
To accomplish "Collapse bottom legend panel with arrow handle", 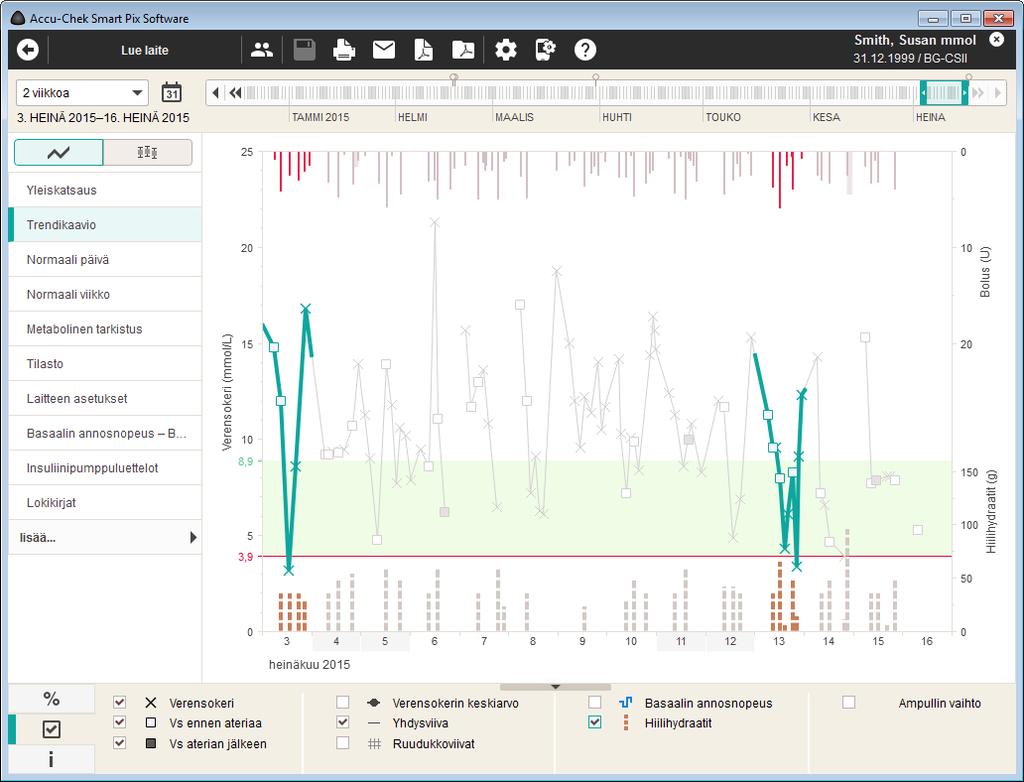I will (555, 687).
